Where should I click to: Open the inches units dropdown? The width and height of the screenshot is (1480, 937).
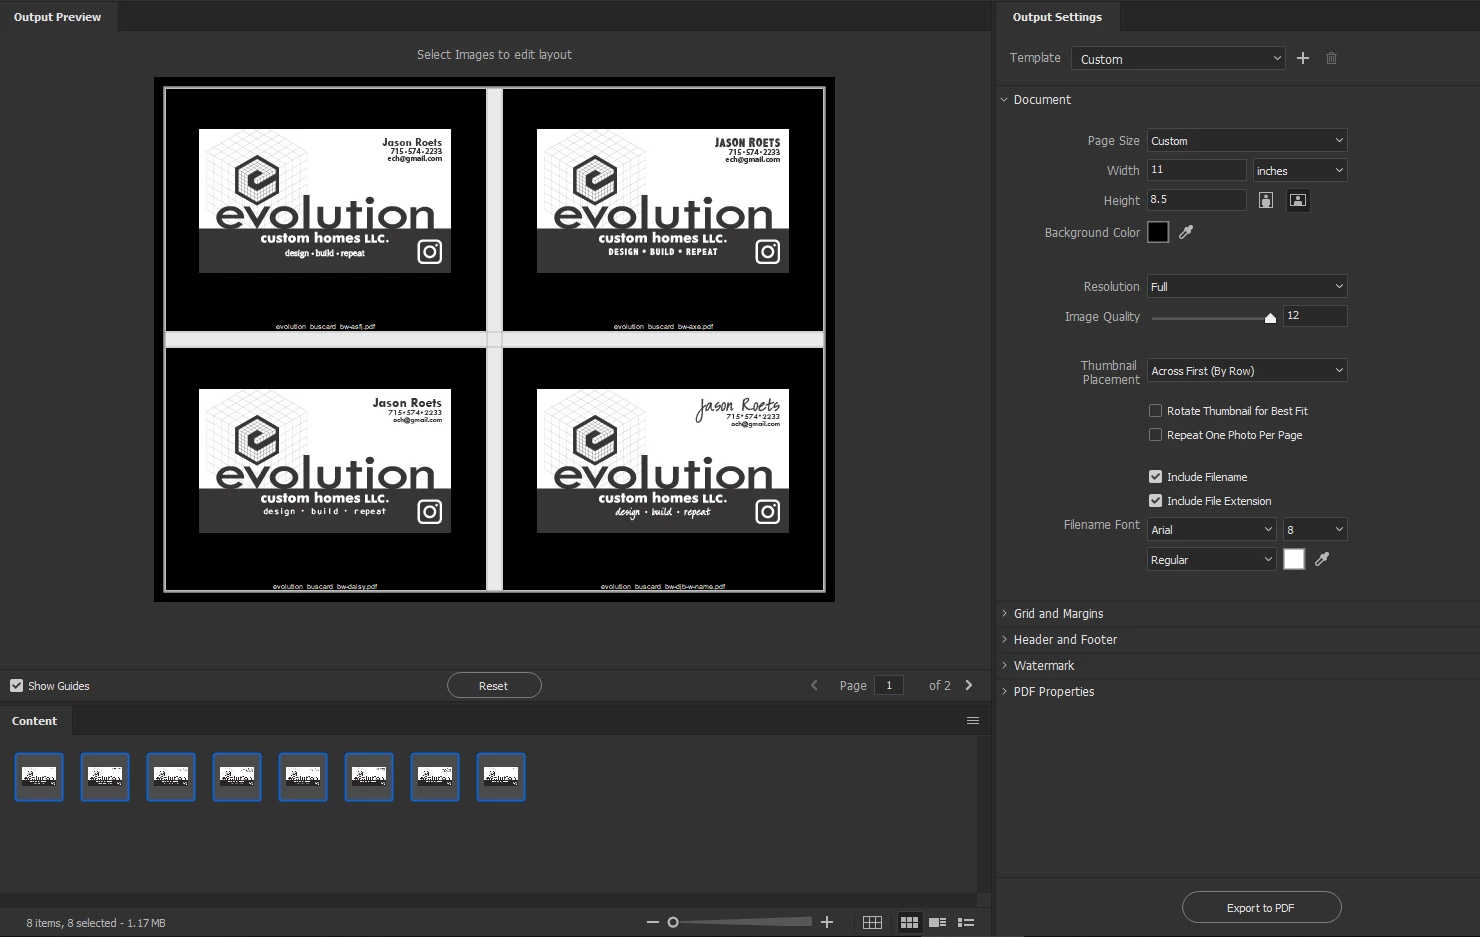coord(1300,170)
